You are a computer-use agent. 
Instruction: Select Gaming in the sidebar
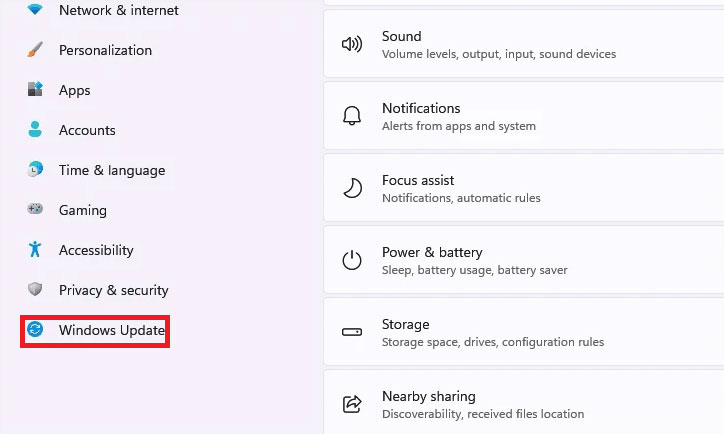[x=83, y=210]
